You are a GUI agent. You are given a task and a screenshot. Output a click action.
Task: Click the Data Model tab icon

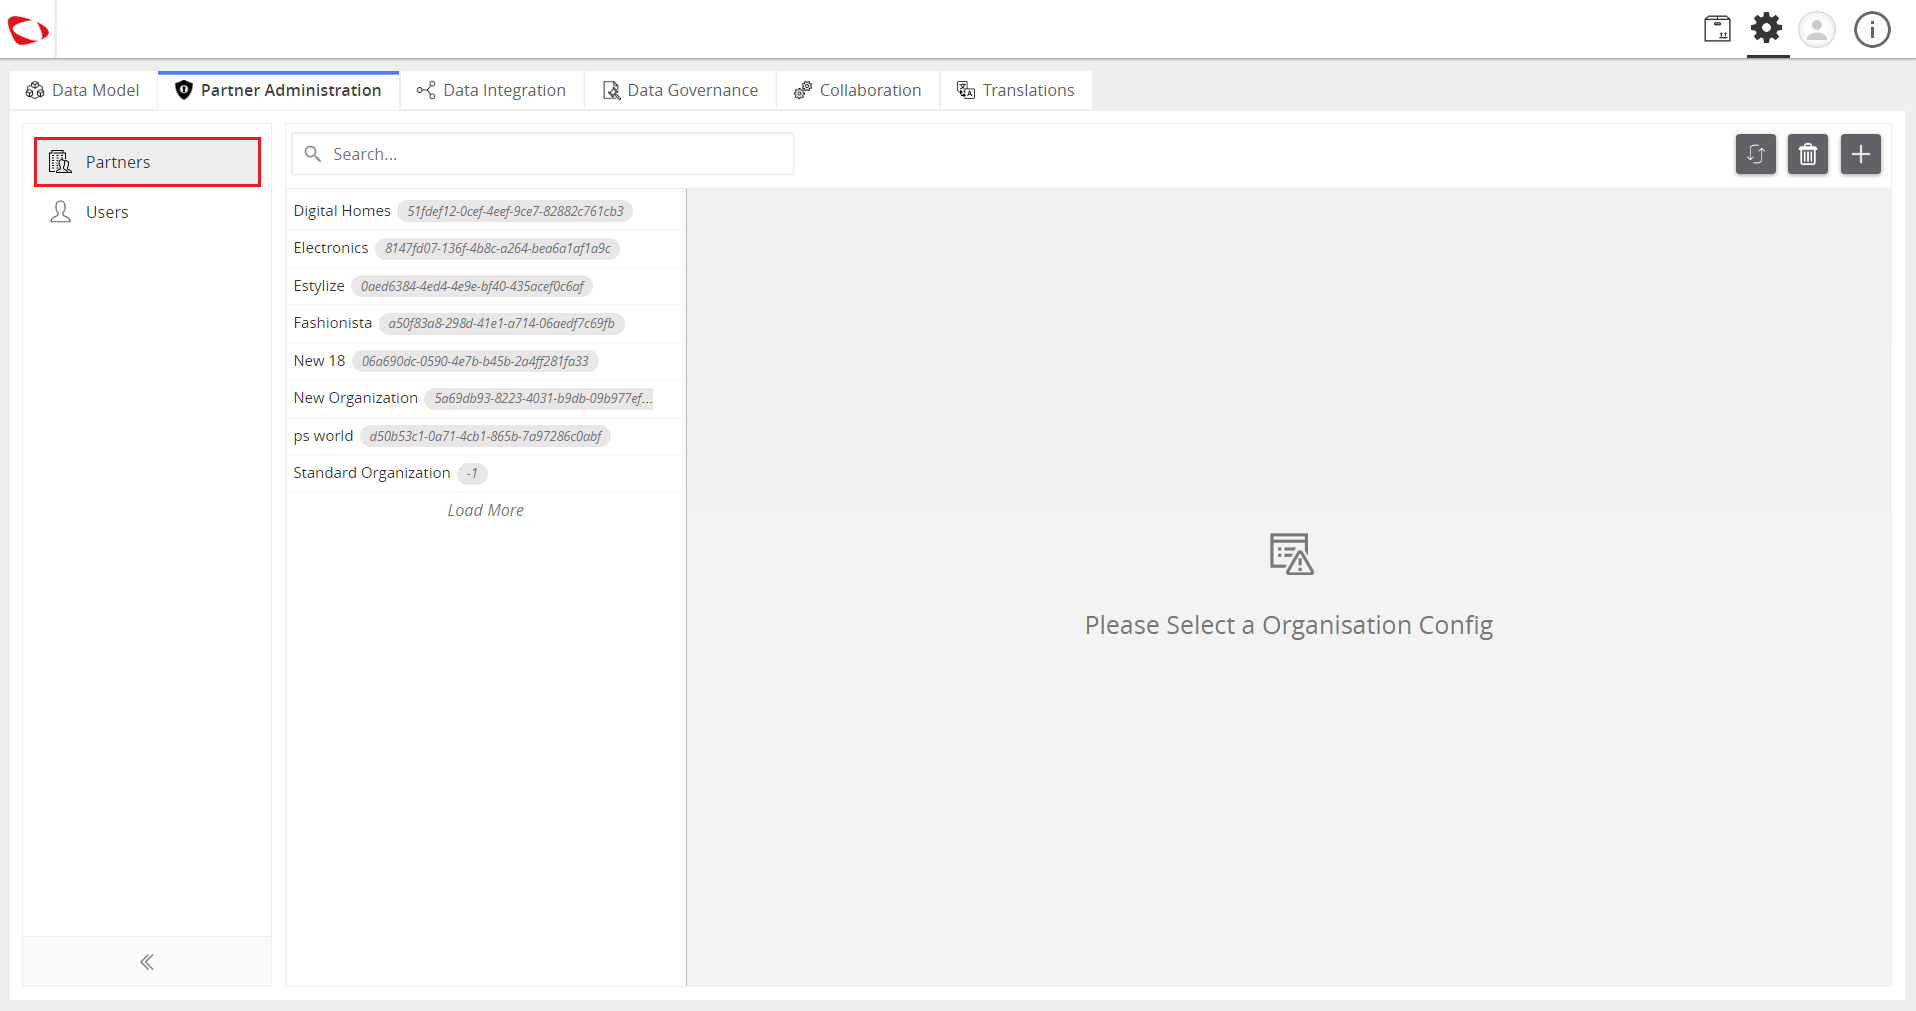pyautogui.click(x=35, y=90)
